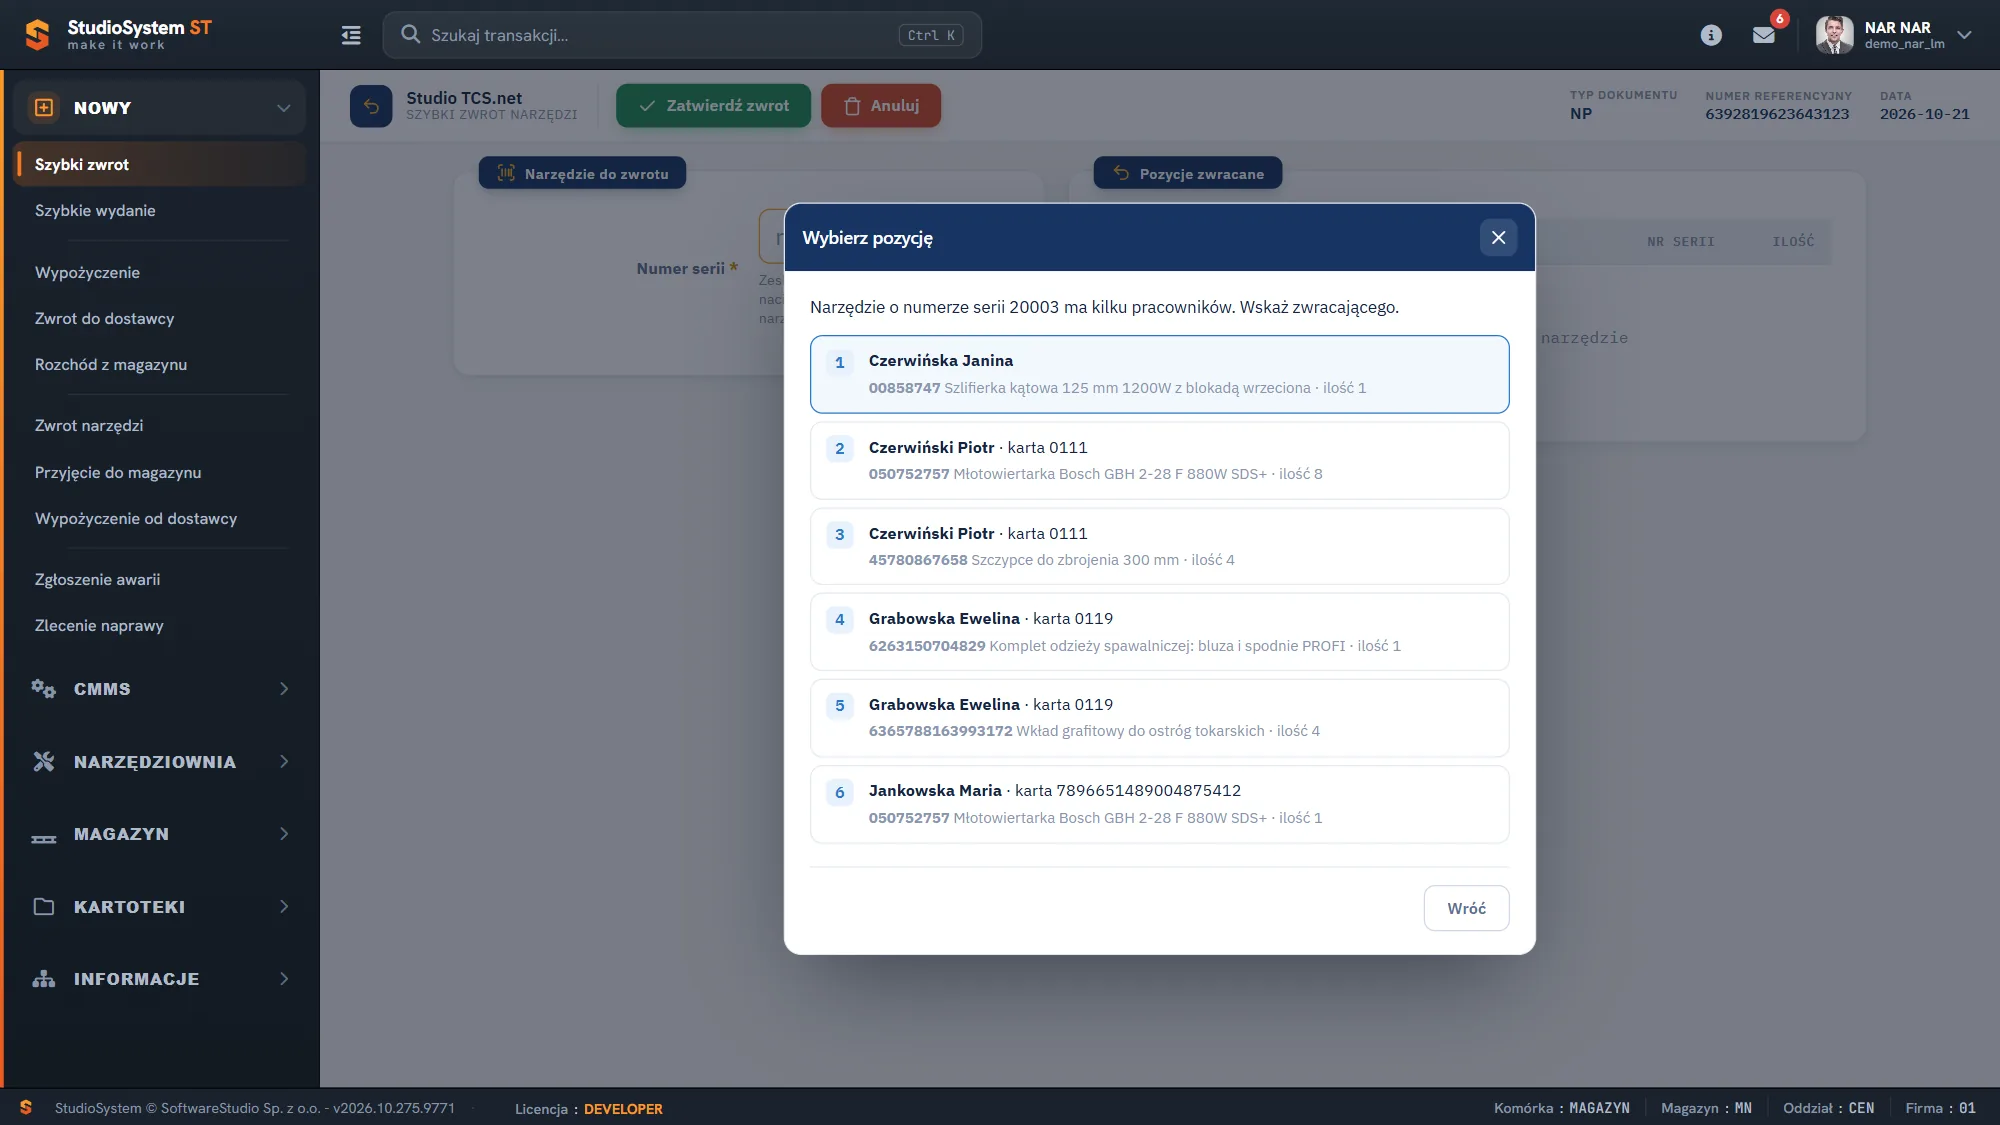Screen dimensions: 2000x1125
Task: Open Zgłoszenie awarii menu item
Action: pos(160,580)
